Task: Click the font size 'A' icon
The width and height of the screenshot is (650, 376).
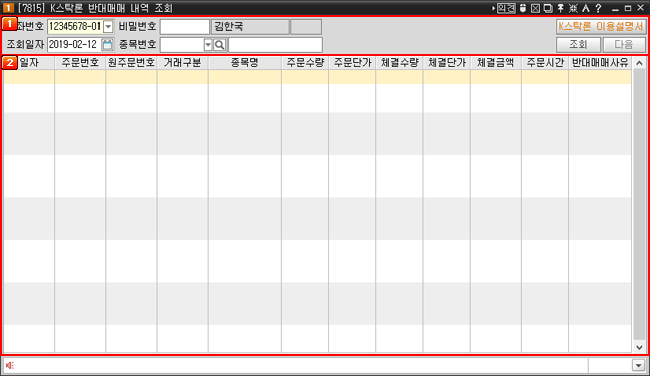Action: (585, 8)
